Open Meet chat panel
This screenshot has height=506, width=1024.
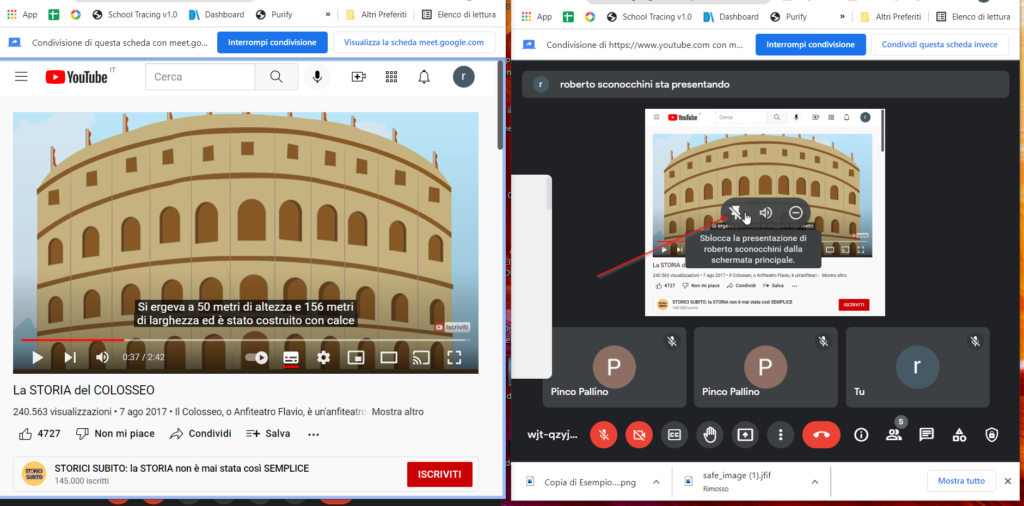[926, 435]
